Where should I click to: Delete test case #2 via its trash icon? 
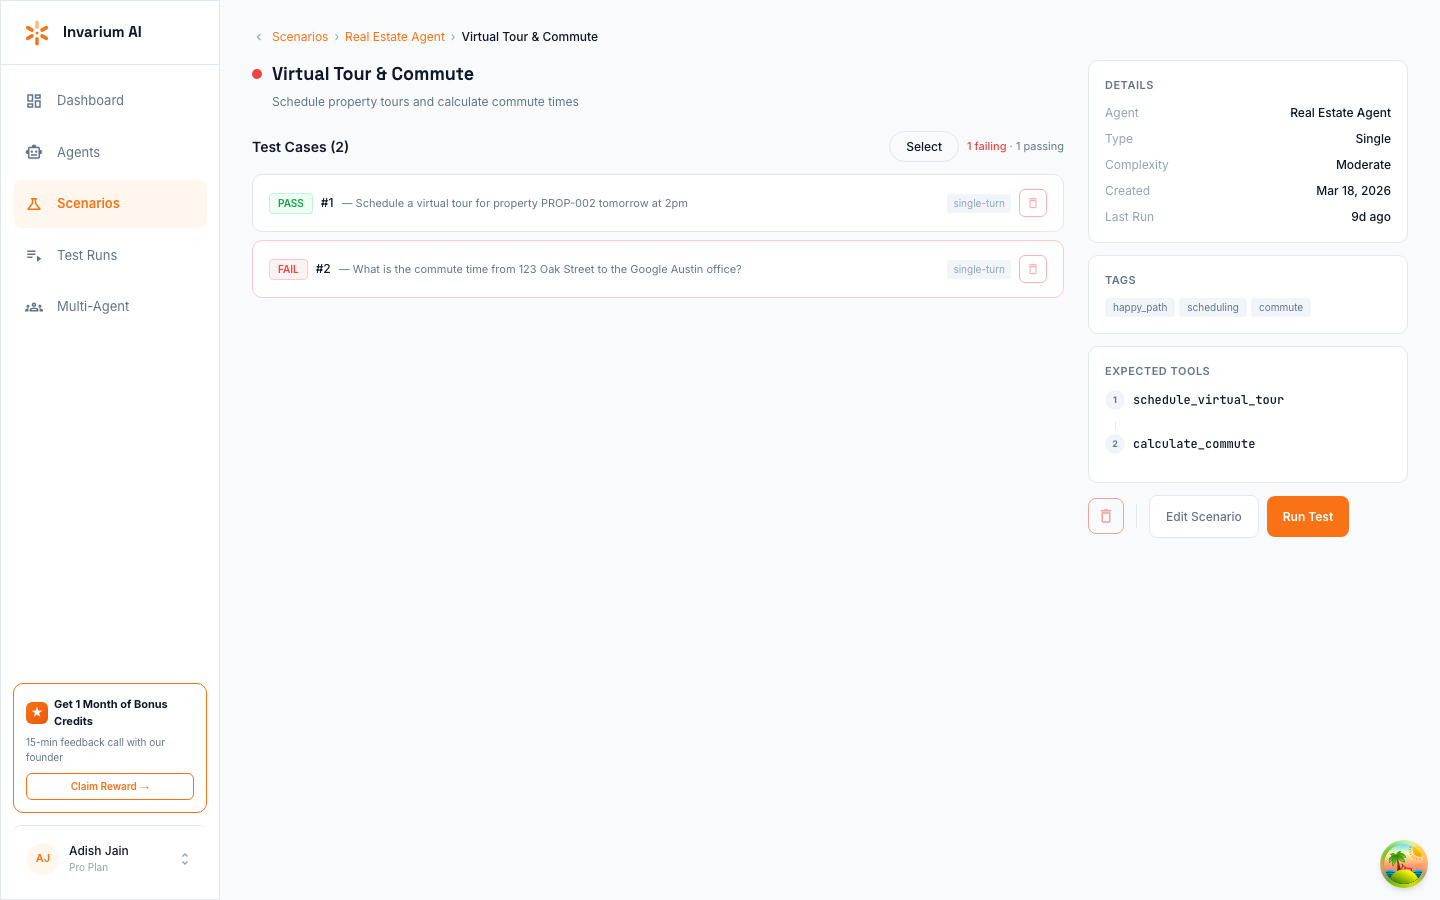click(x=1032, y=268)
